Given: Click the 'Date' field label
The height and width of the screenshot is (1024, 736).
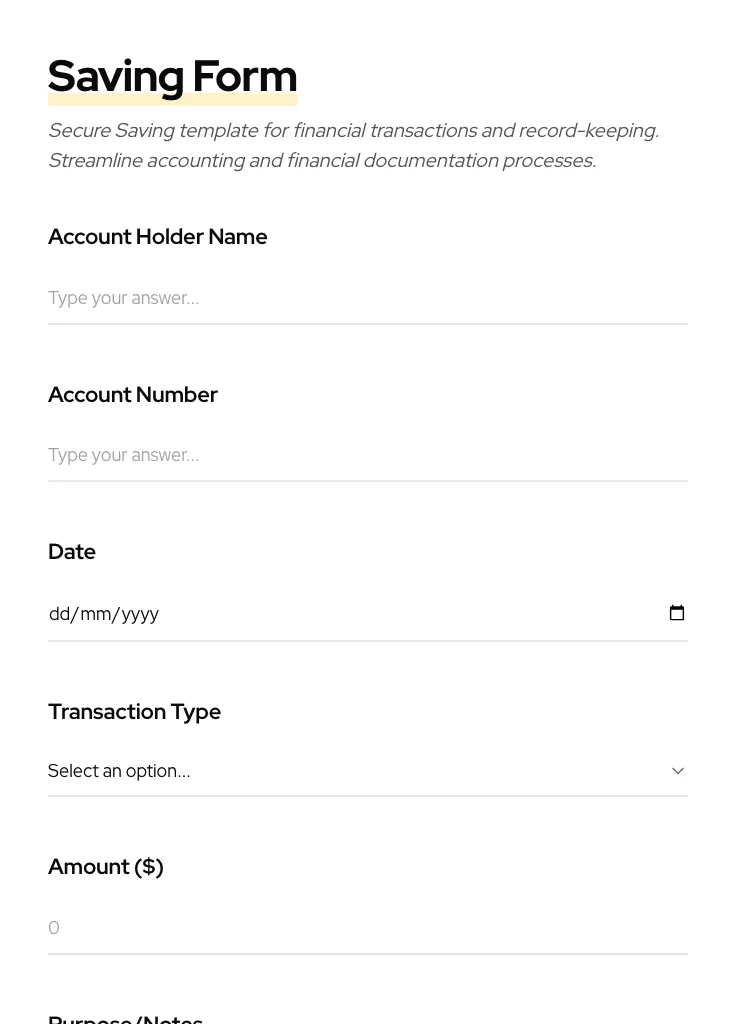Looking at the screenshot, I should click(72, 552).
